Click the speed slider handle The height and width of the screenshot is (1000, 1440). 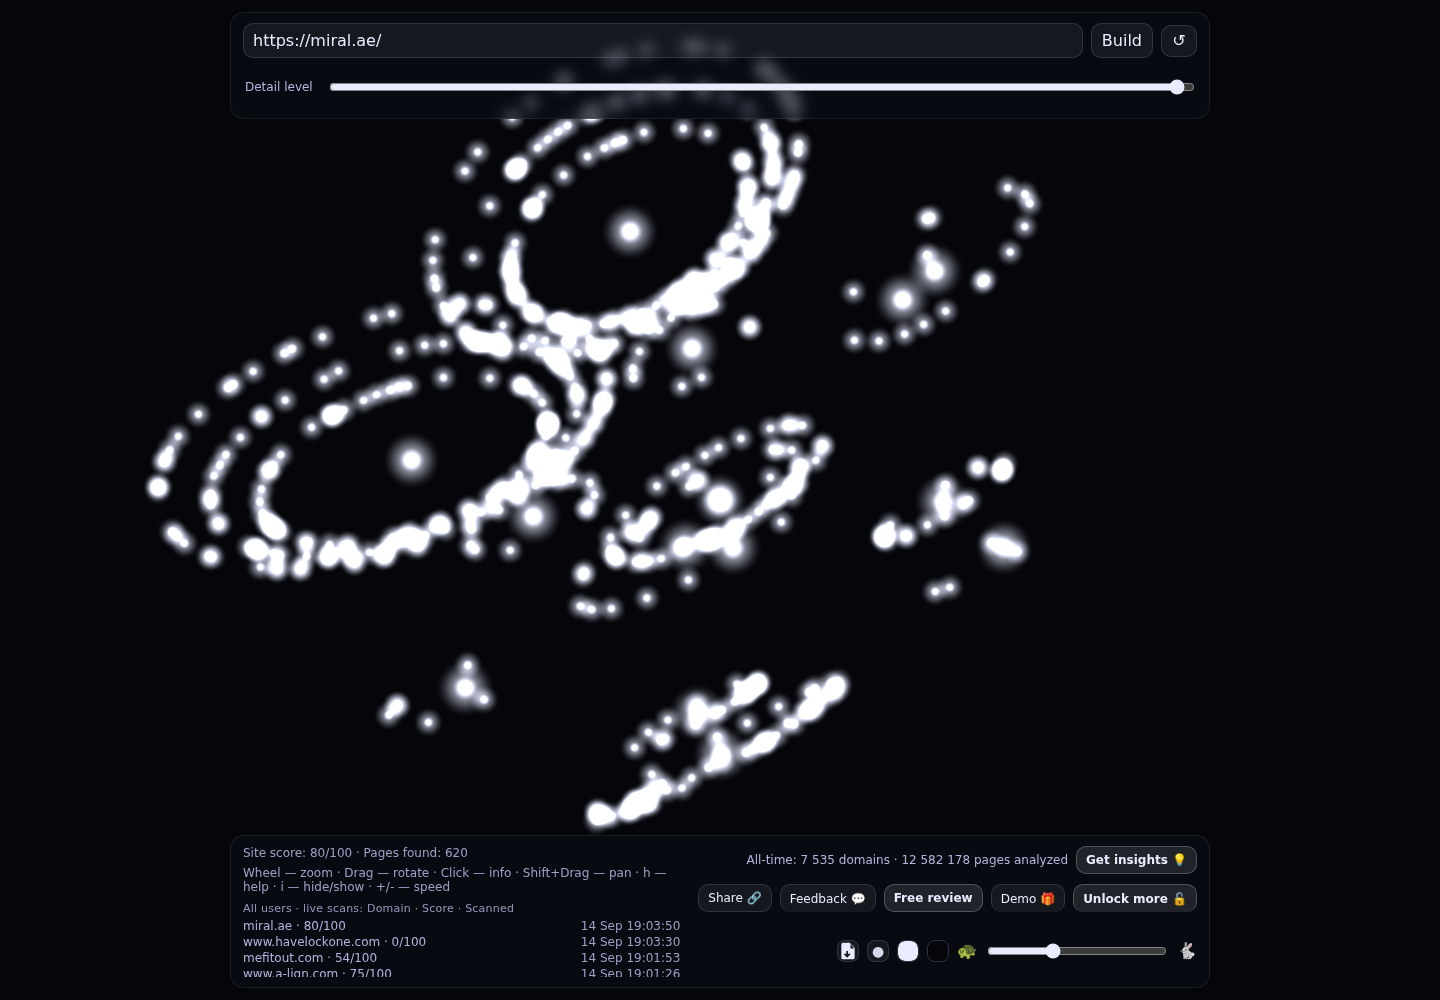(x=1053, y=951)
